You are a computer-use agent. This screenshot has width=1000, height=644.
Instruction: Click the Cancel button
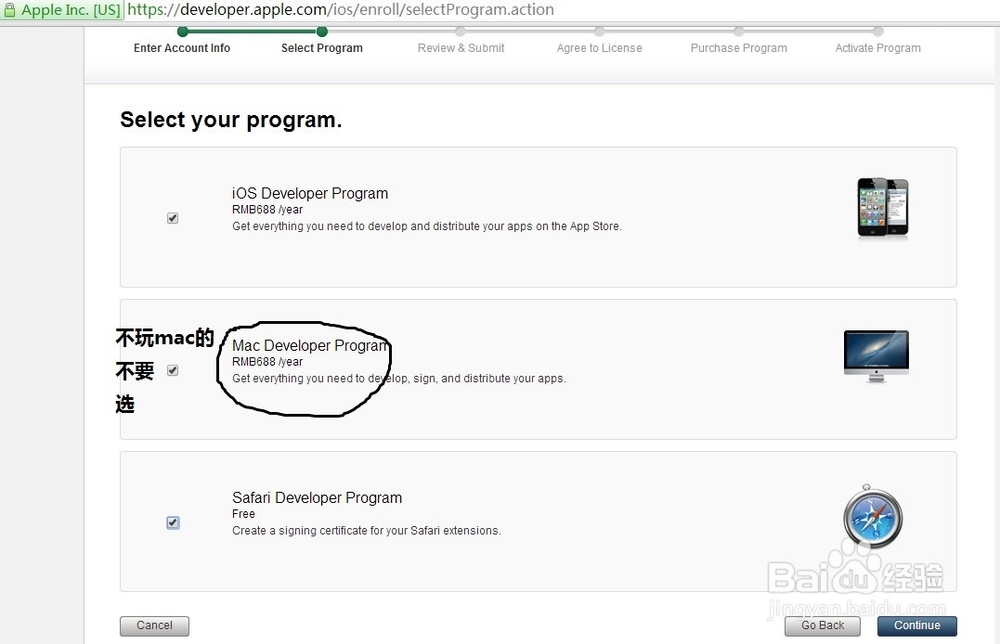pos(154,626)
